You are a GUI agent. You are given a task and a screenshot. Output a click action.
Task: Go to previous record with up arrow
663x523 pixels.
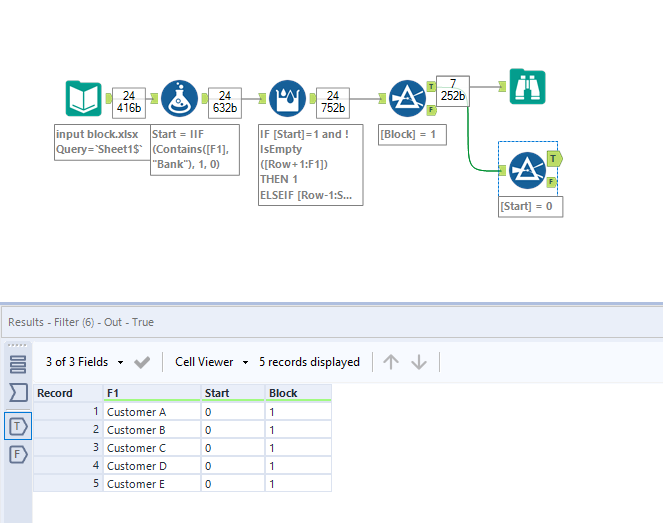391,362
